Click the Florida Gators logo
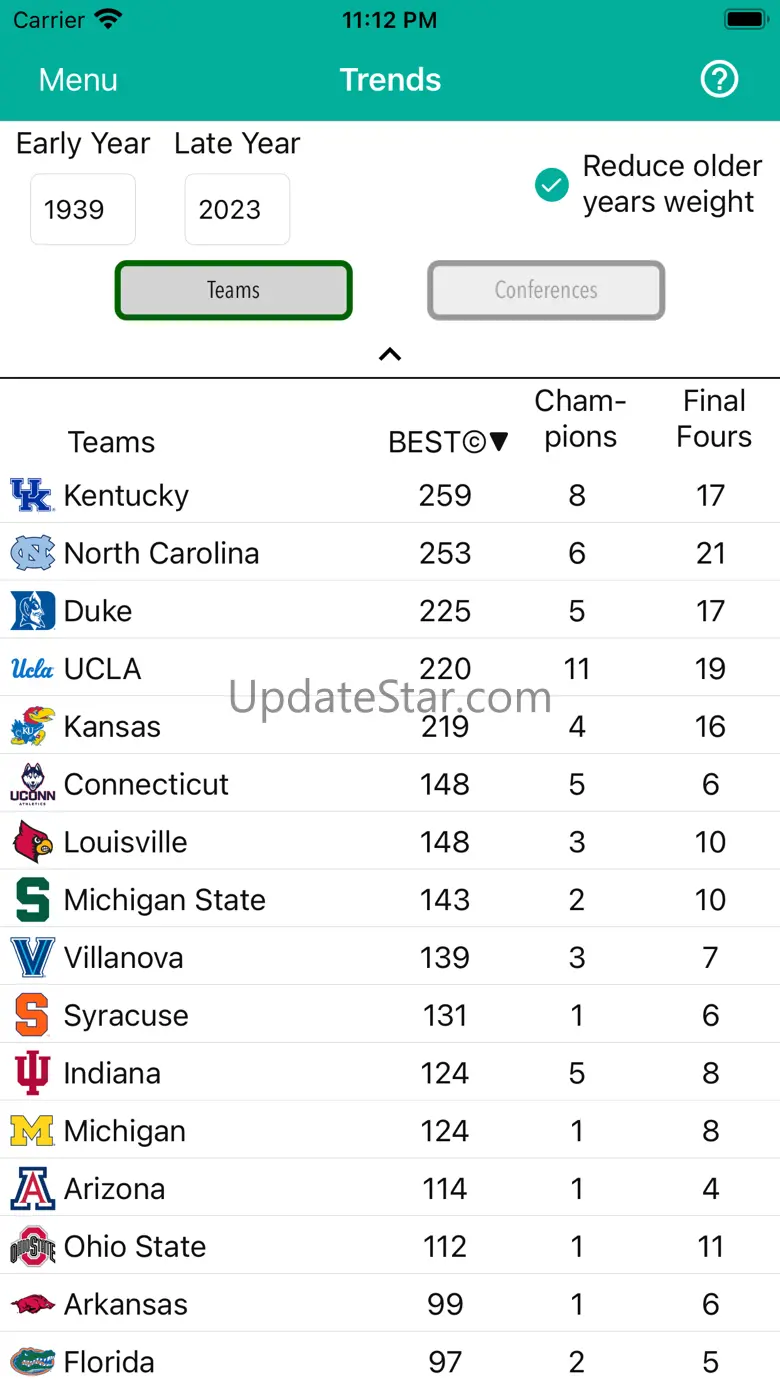This screenshot has height=1387, width=780. [x=32, y=1361]
